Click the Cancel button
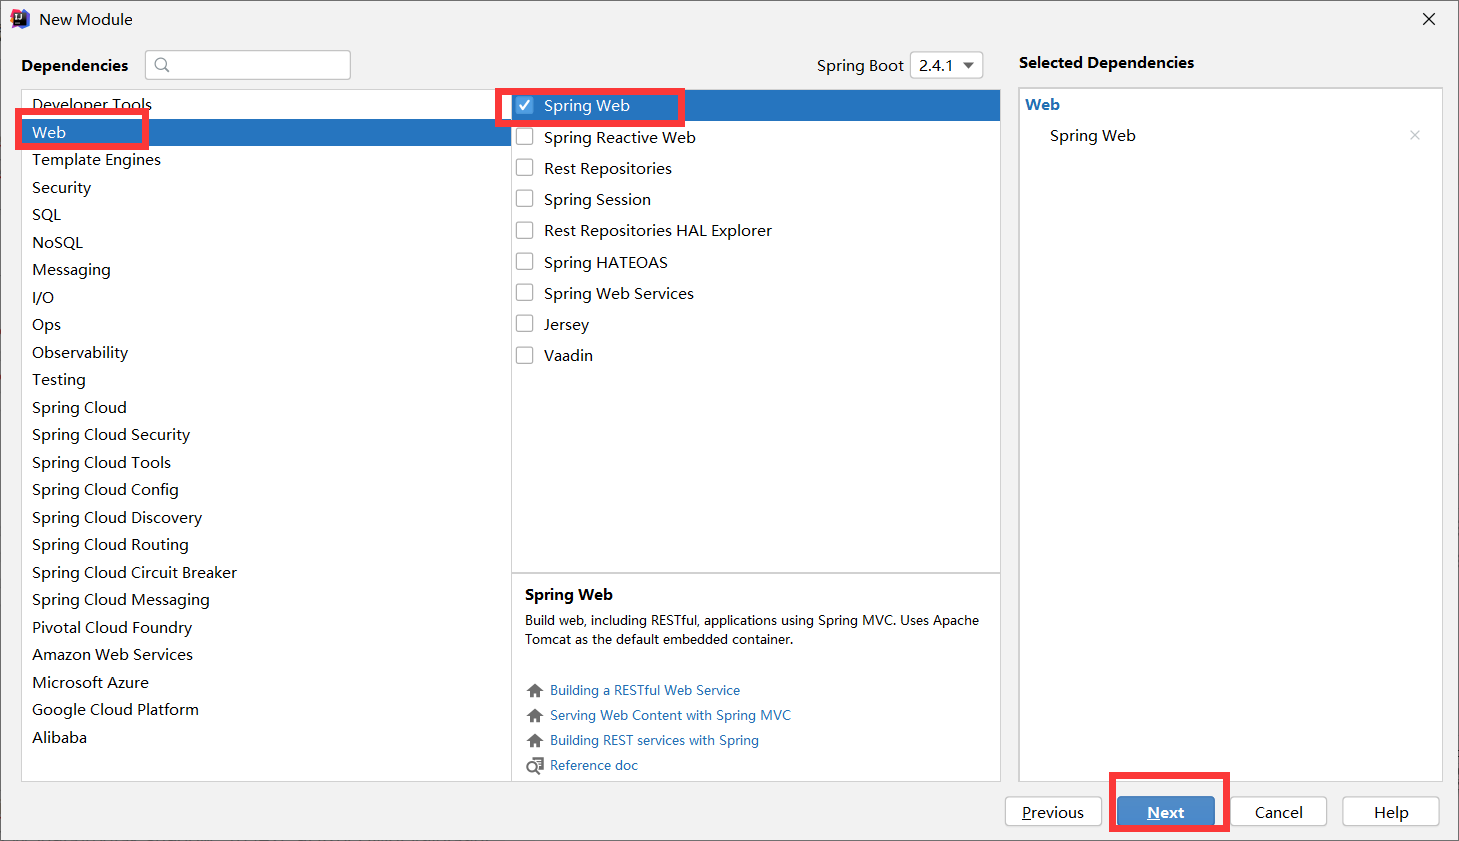The image size is (1459, 841). coord(1279,812)
